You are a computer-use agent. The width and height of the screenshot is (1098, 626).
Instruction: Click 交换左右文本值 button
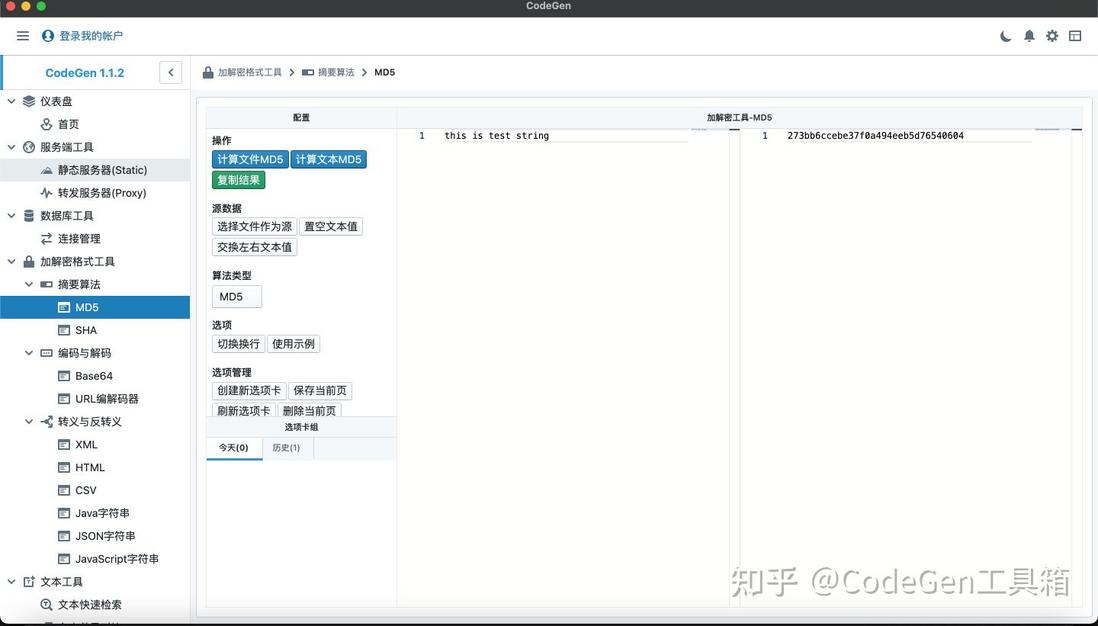[x=254, y=247]
